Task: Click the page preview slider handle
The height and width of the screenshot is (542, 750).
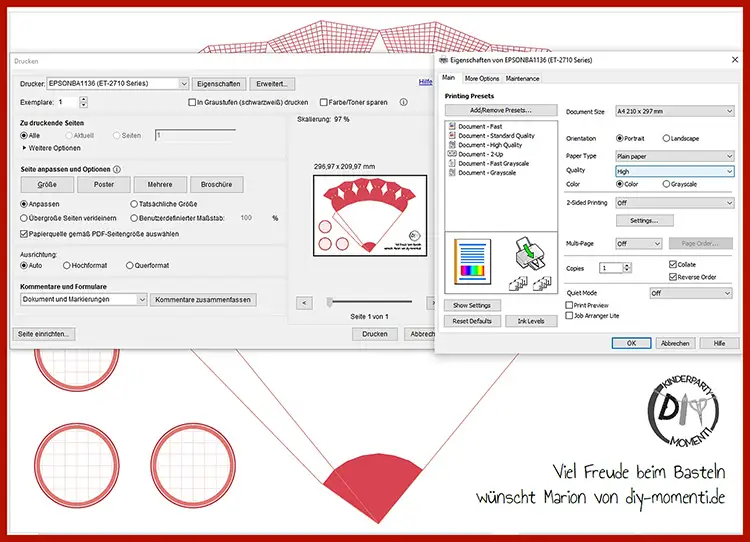Action: (330, 302)
